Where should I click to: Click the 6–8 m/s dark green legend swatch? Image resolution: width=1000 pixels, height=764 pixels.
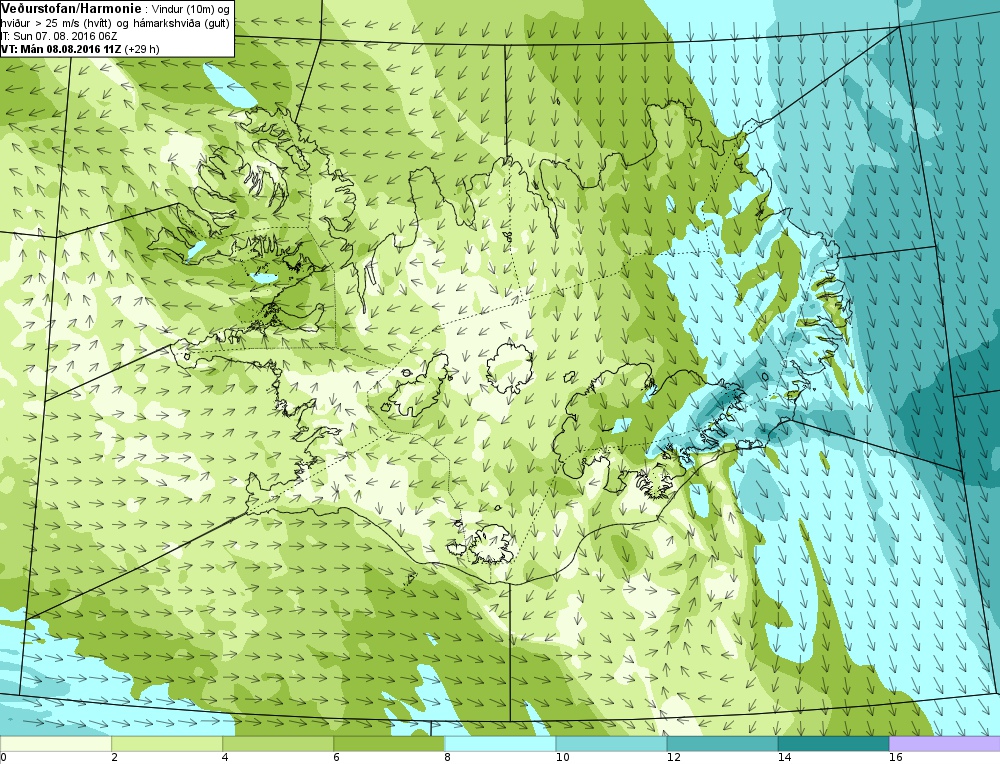[389, 744]
